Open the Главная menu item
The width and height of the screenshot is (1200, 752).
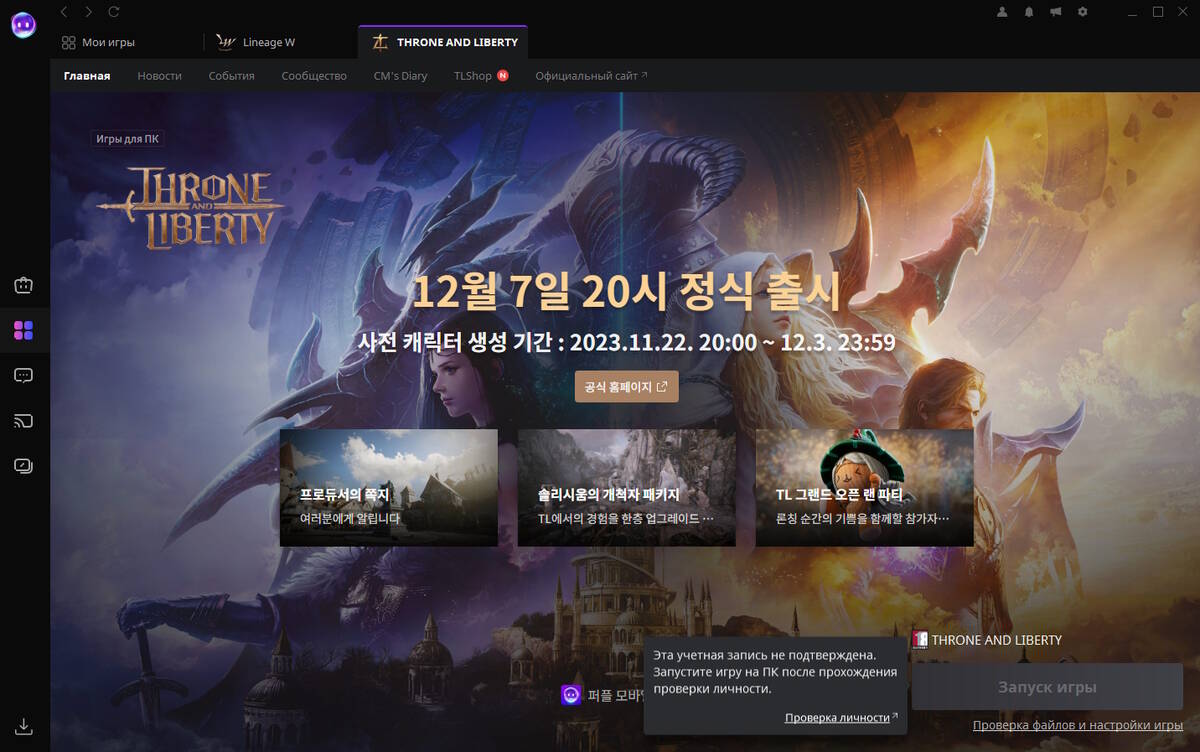pyautogui.click(x=87, y=76)
